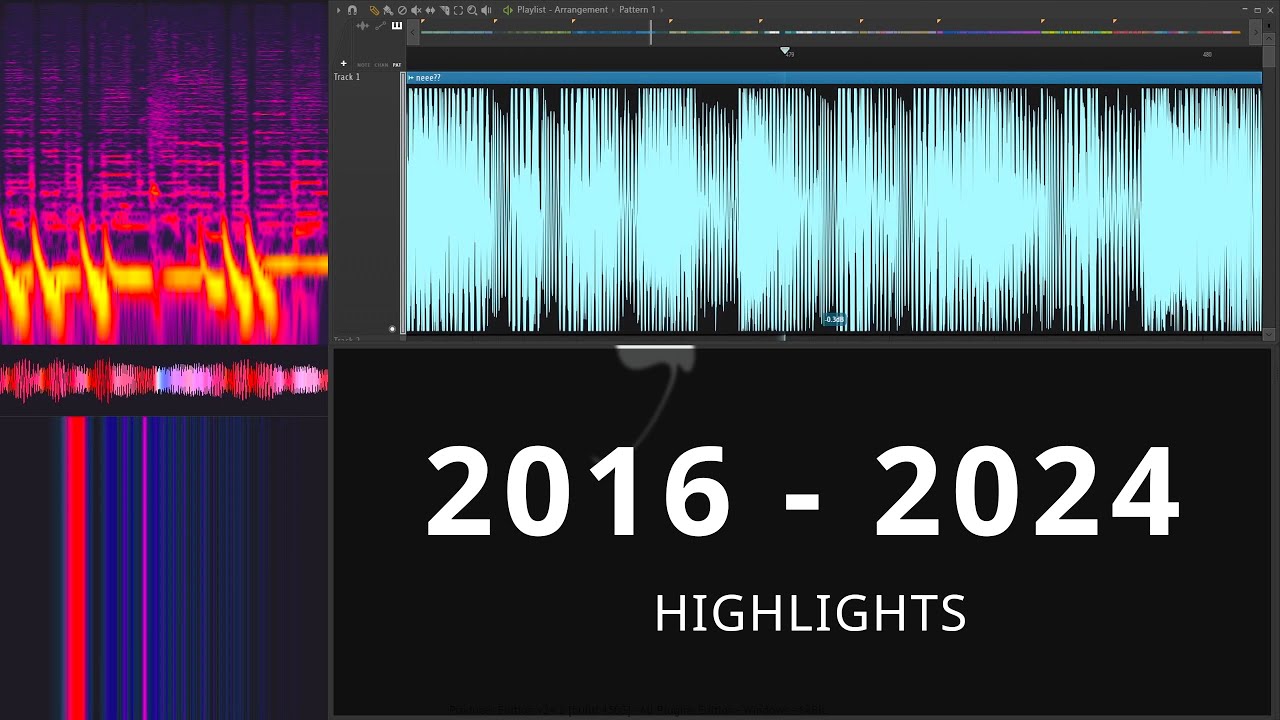Maximize the Playlist window
Image resolution: width=1280 pixels, height=720 pixels.
[1257, 10]
